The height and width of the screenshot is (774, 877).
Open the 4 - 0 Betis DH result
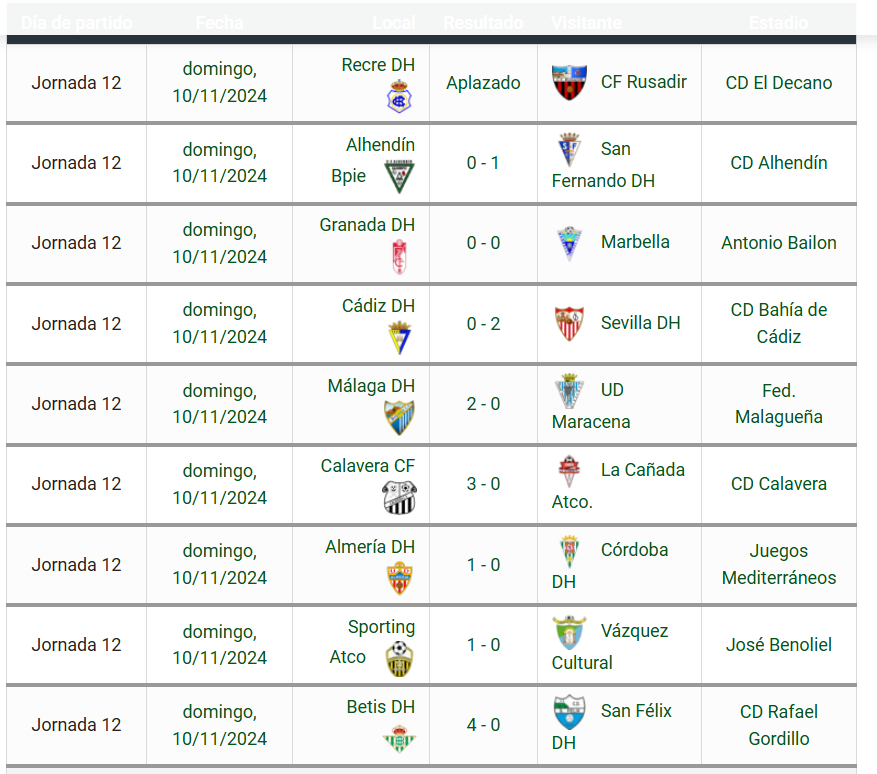(x=483, y=725)
